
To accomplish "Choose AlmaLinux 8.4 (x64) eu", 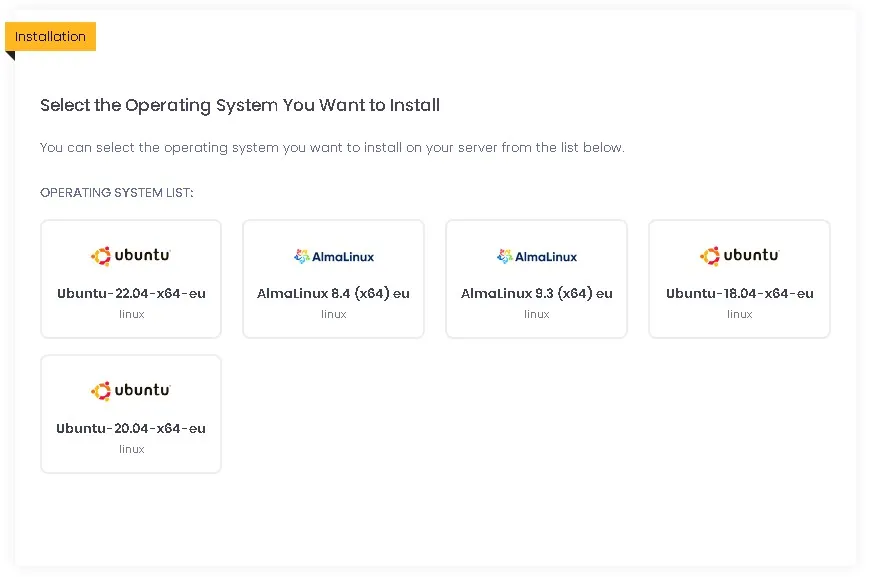I will [x=334, y=279].
